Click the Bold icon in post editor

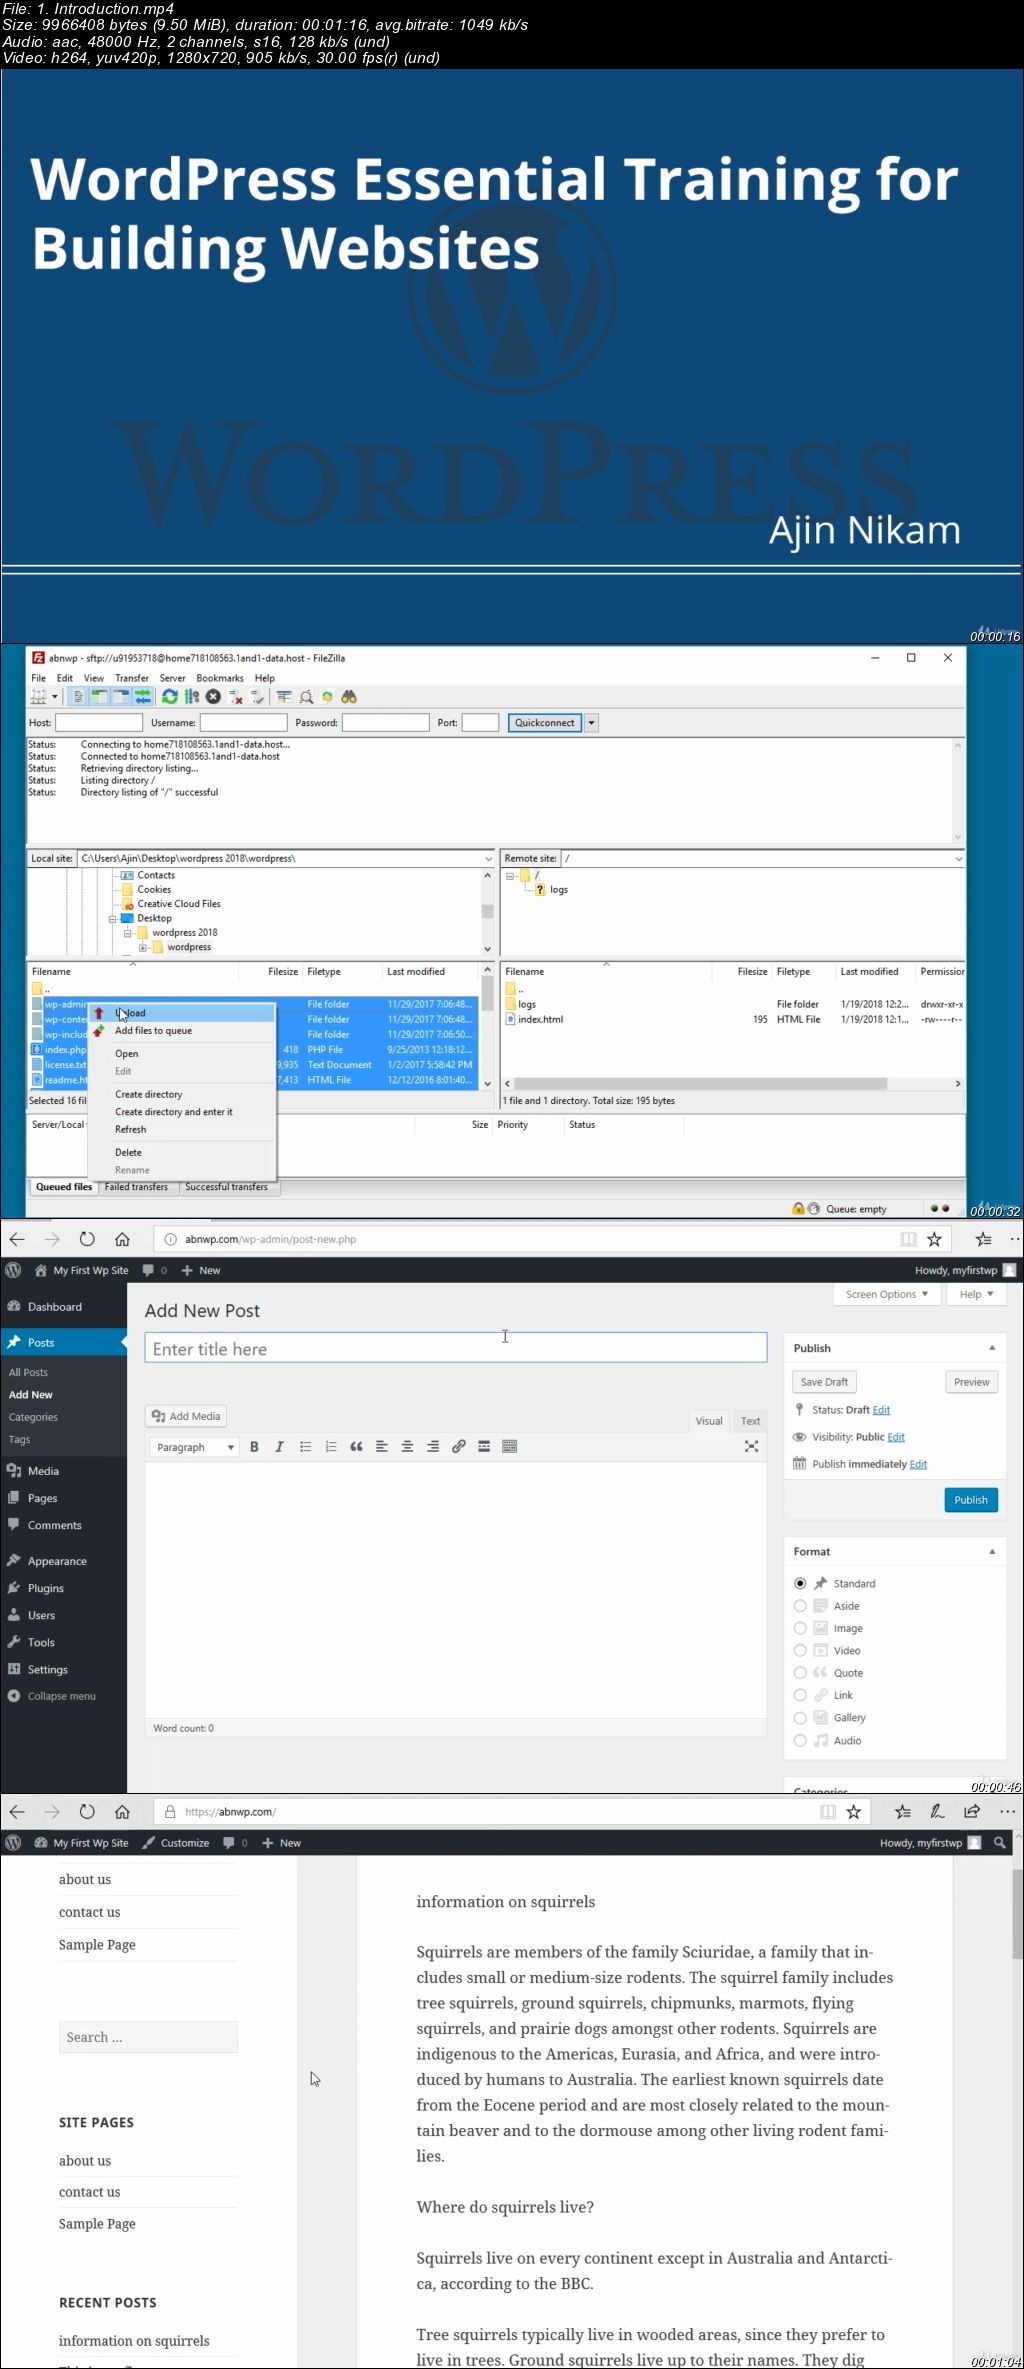(254, 1447)
